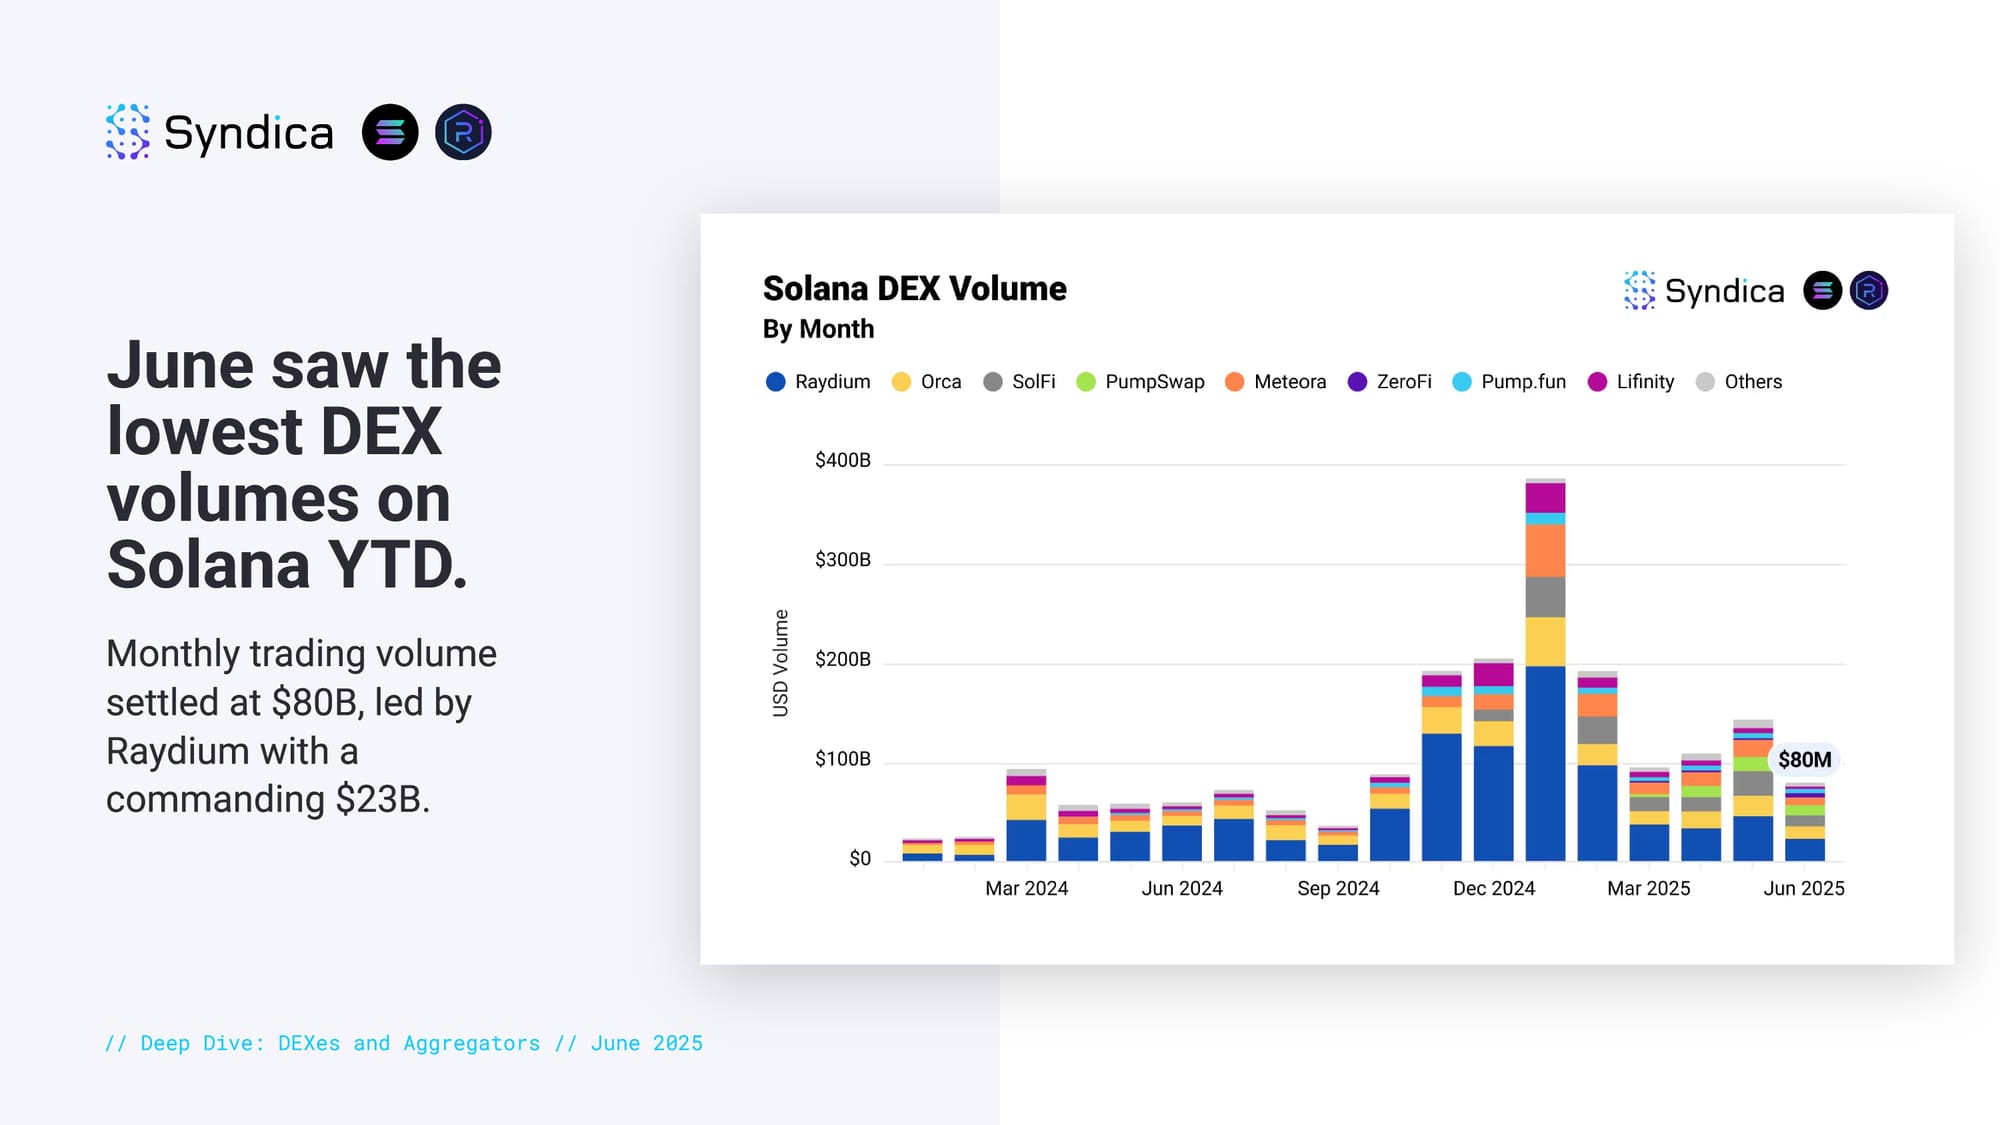
Task: Toggle the ZeroFi legend entry
Action: tap(1389, 382)
